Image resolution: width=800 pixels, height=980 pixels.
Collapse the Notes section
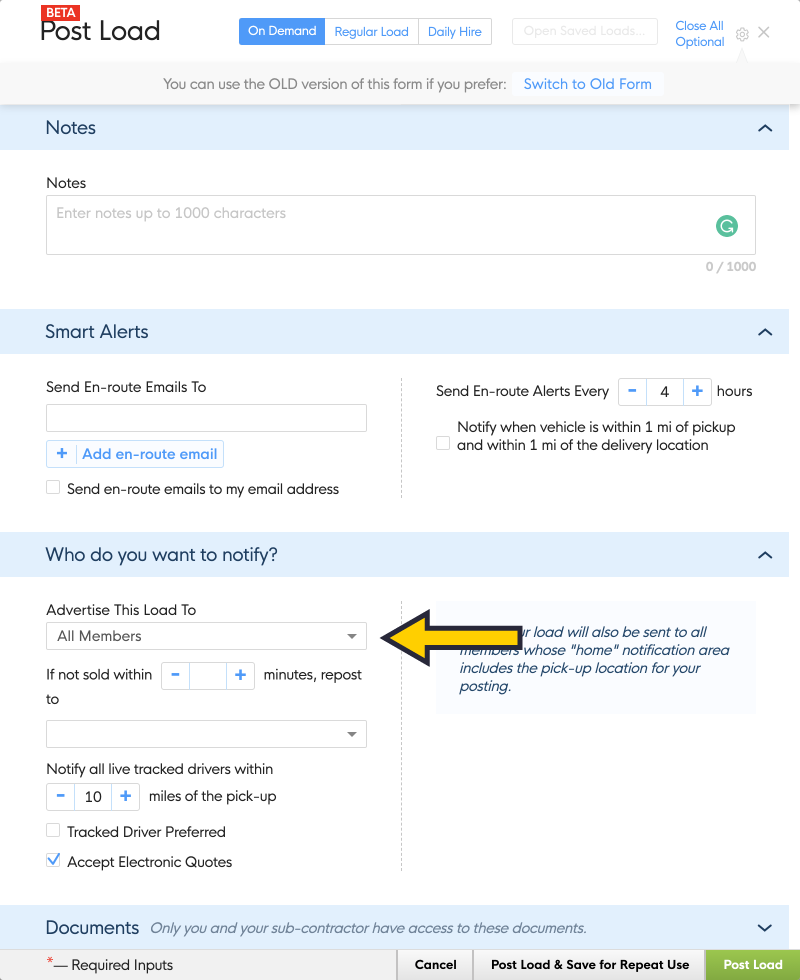point(765,128)
